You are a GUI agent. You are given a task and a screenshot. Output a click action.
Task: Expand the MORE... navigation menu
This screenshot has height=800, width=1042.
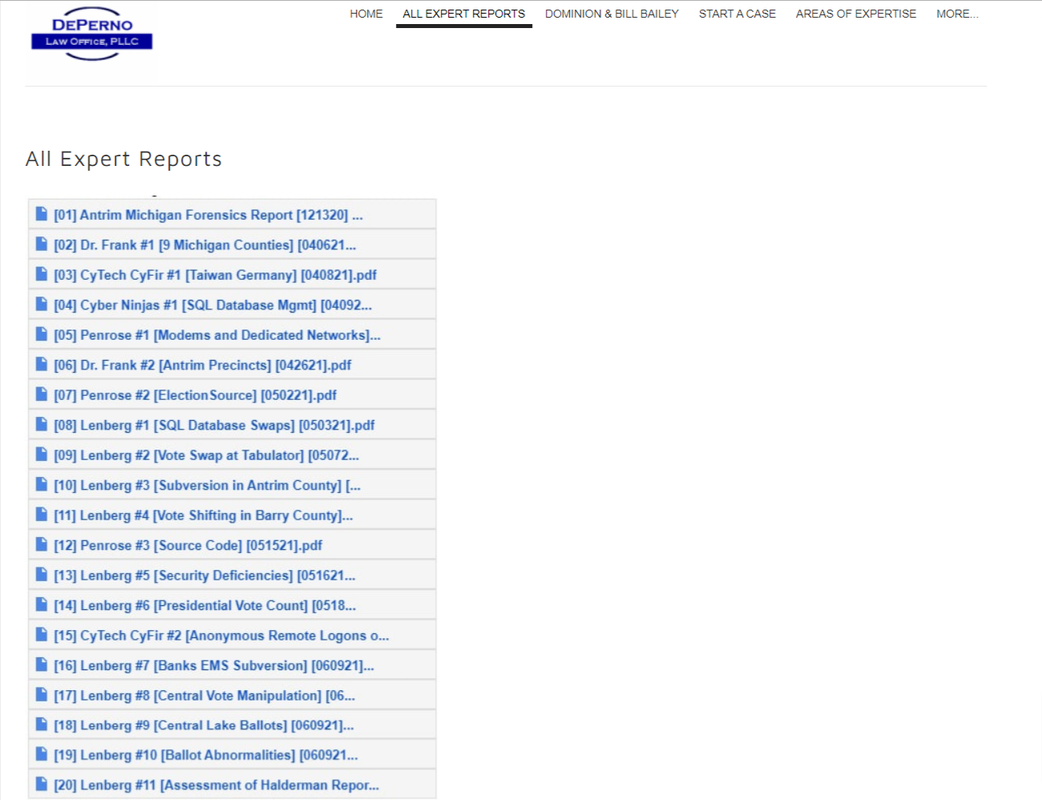[x=957, y=14]
